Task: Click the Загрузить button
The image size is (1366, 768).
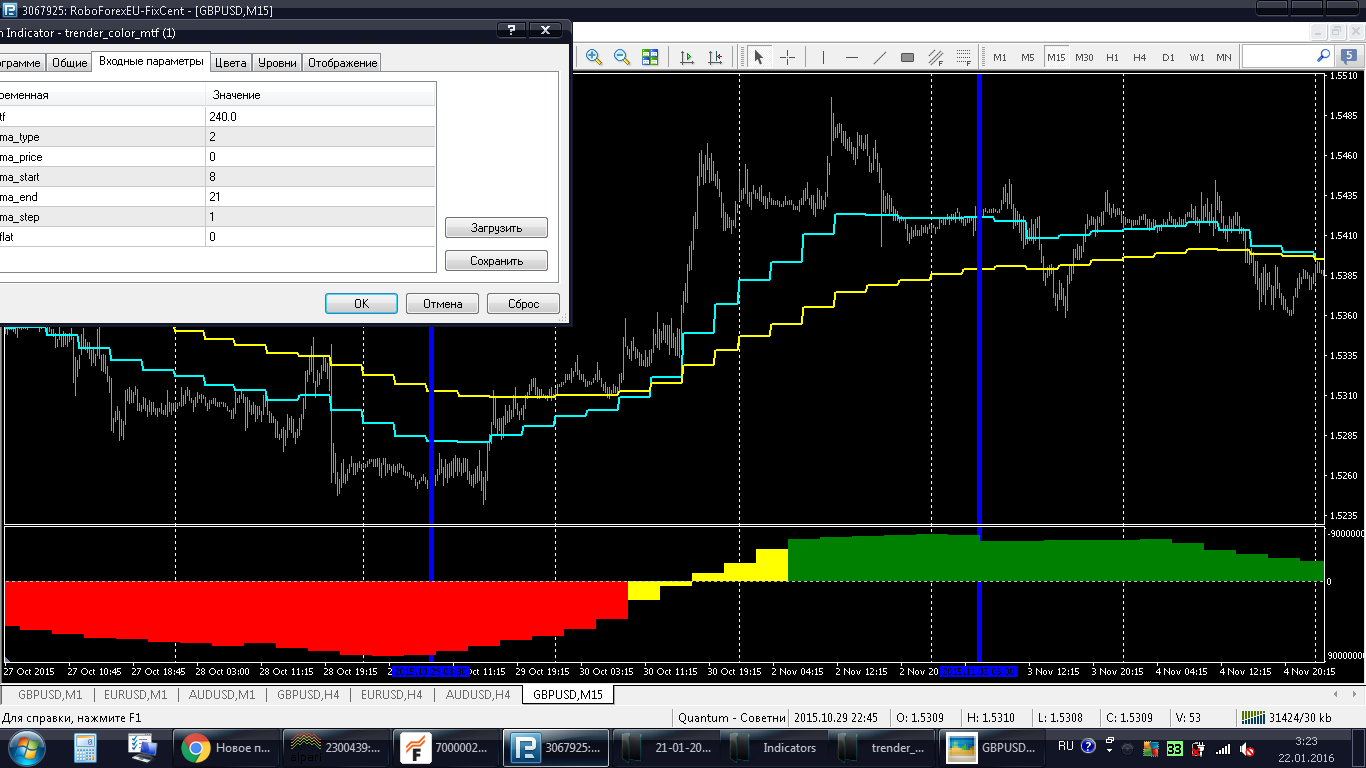Action: (x=497, y=228)
